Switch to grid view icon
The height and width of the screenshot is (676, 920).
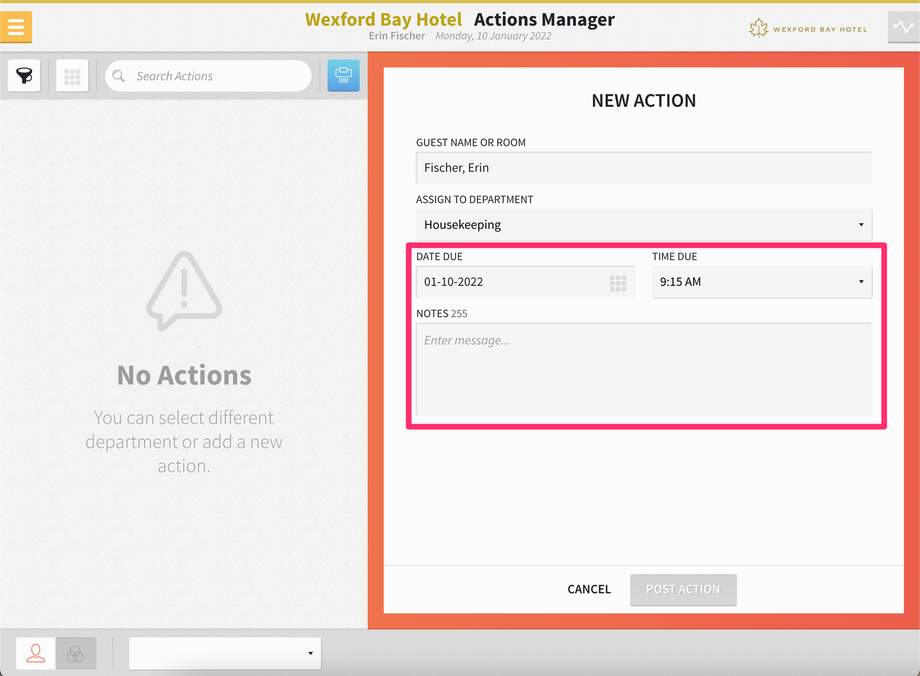72,76
